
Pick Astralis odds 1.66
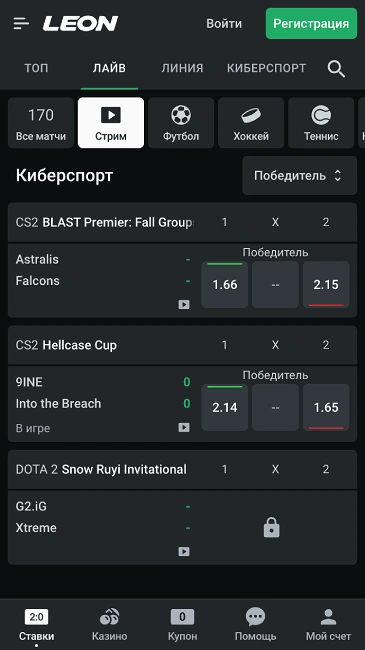pyautogui.click(x=225, y=284)
